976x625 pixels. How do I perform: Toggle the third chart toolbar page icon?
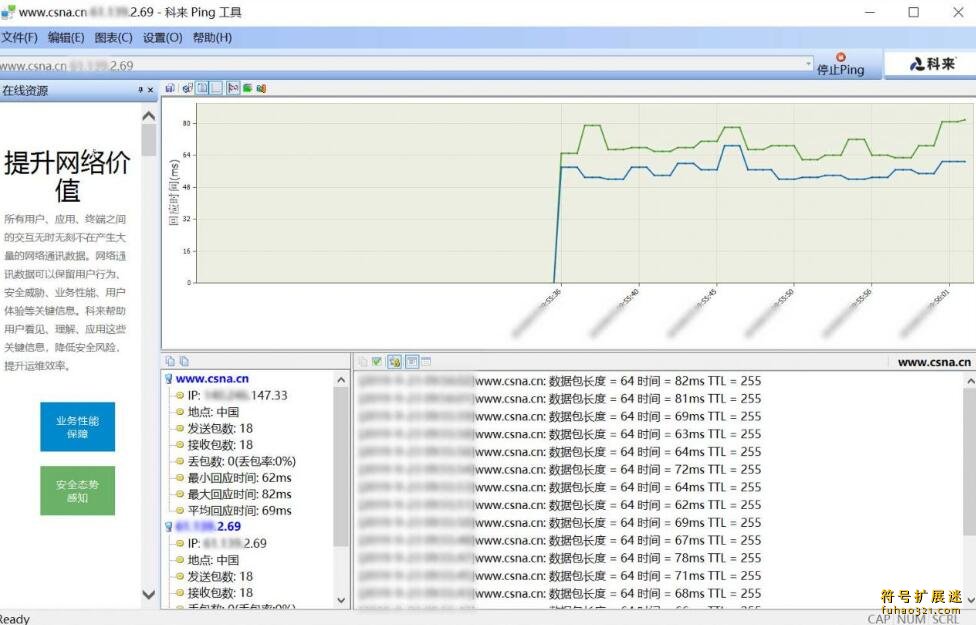202,88
